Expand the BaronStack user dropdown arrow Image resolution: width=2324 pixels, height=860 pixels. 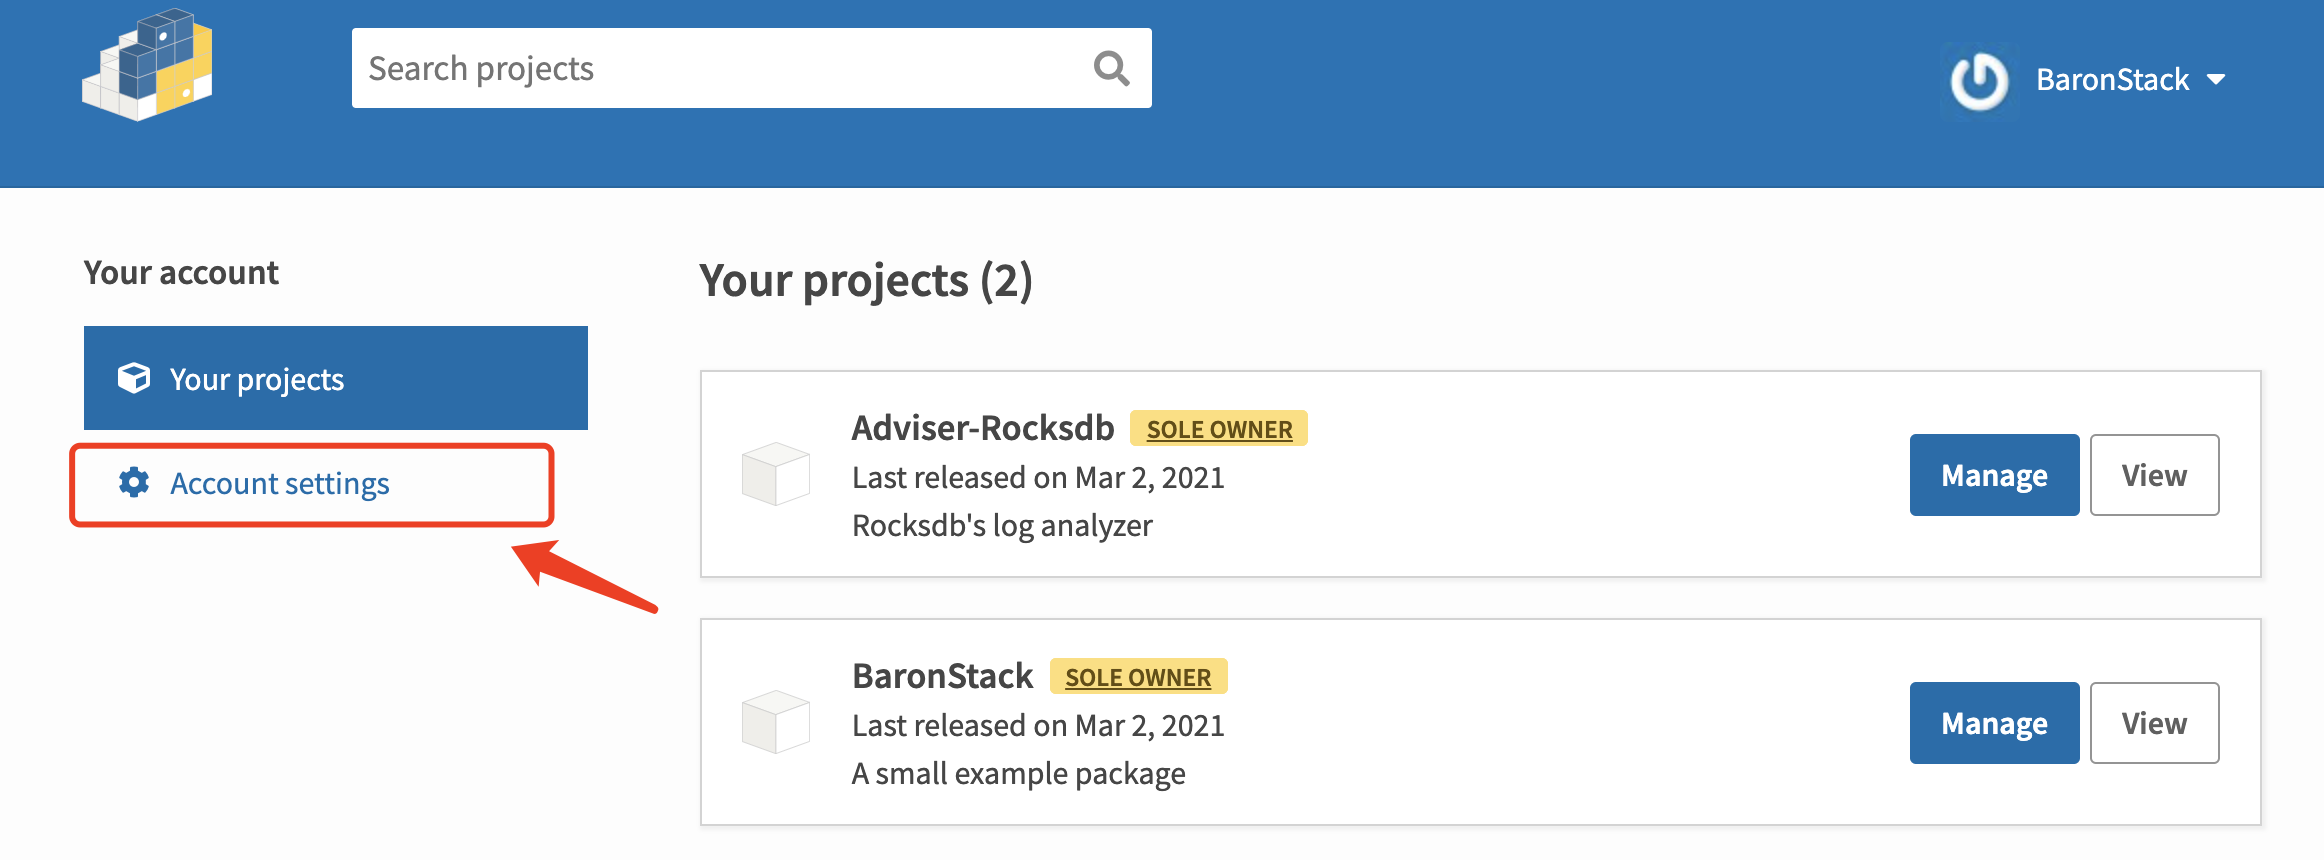tap(2216, 80)
